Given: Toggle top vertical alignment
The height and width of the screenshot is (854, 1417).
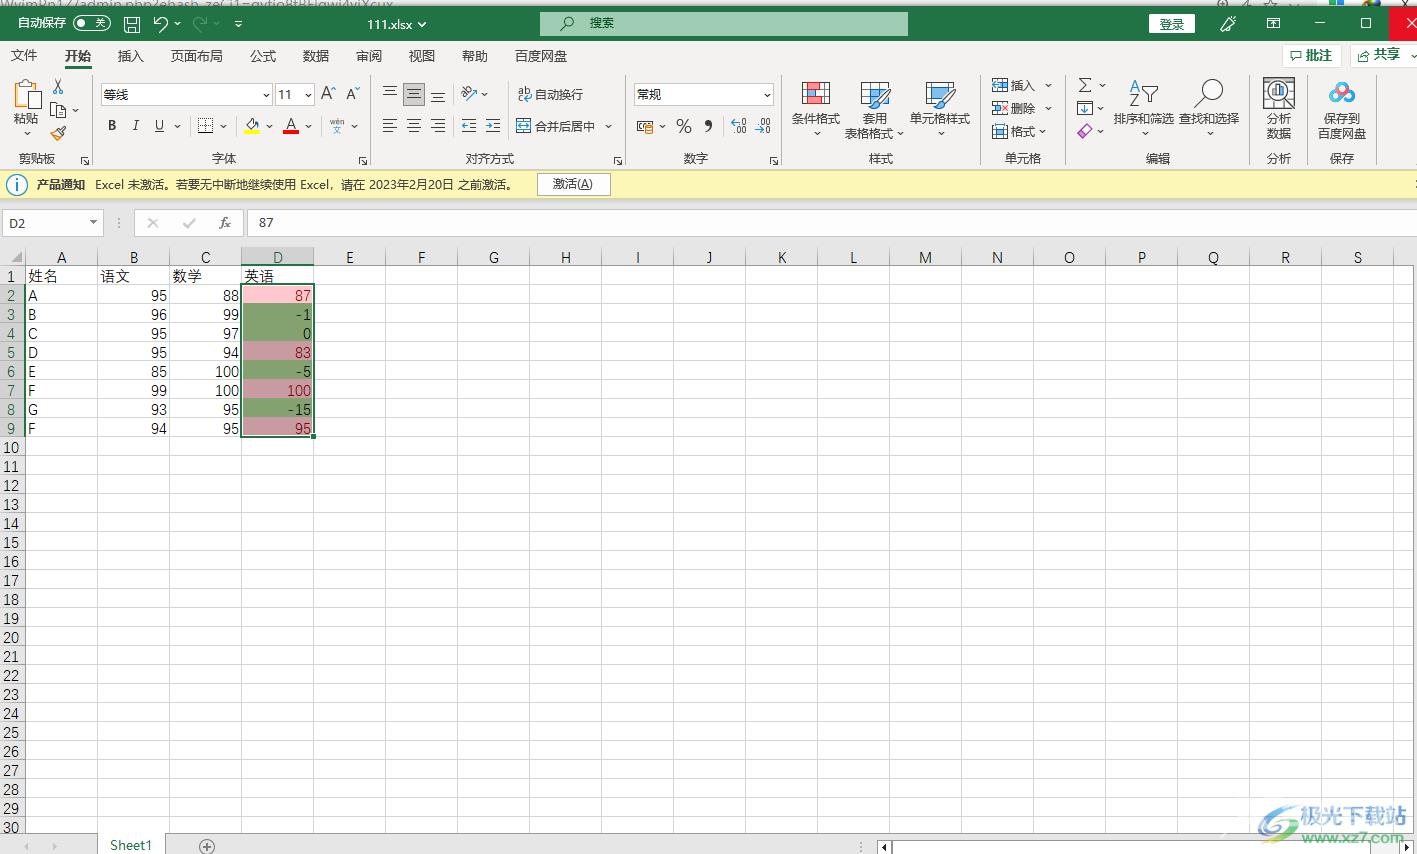Looking at the screenshot, I should click(390, 94).
